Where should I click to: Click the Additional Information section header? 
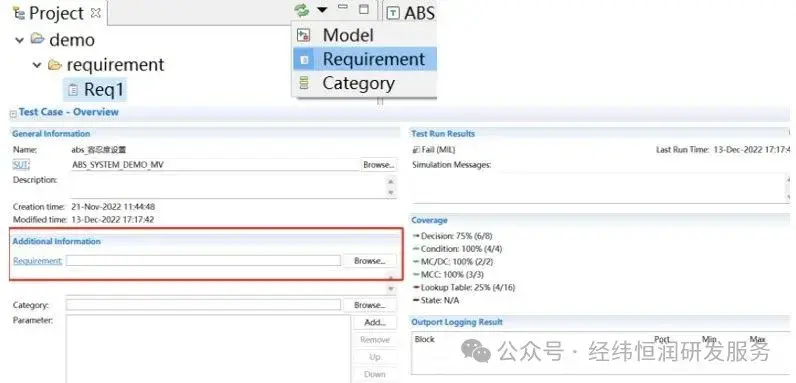coord(56,241)
